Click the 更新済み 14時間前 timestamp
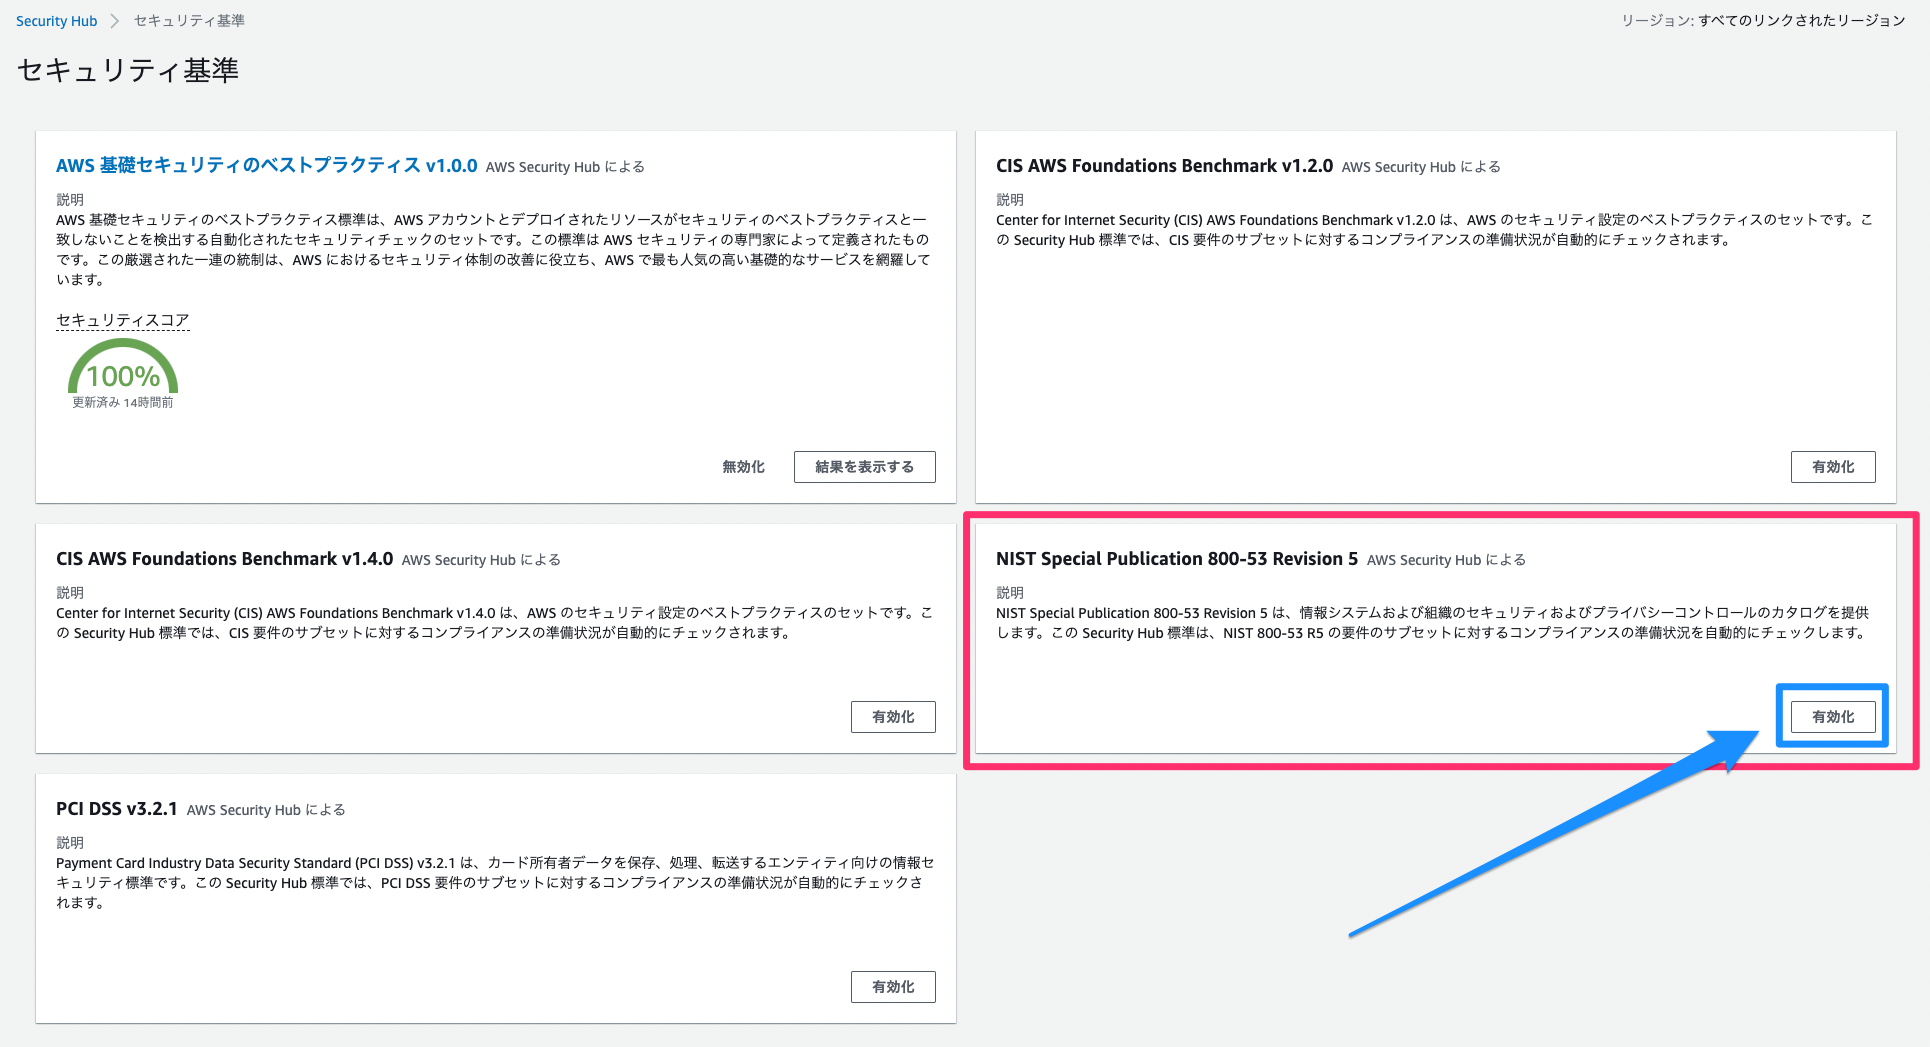The image size is (1930, 1047). (x=123, y=403)
